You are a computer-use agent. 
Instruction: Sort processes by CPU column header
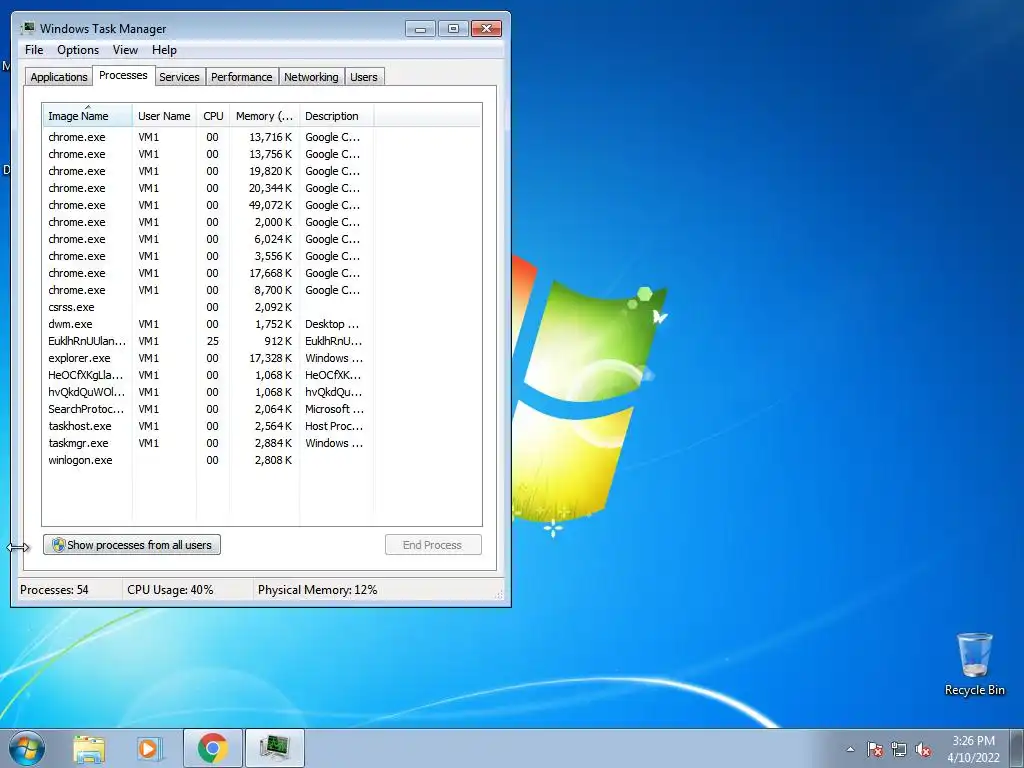point(213,116)
